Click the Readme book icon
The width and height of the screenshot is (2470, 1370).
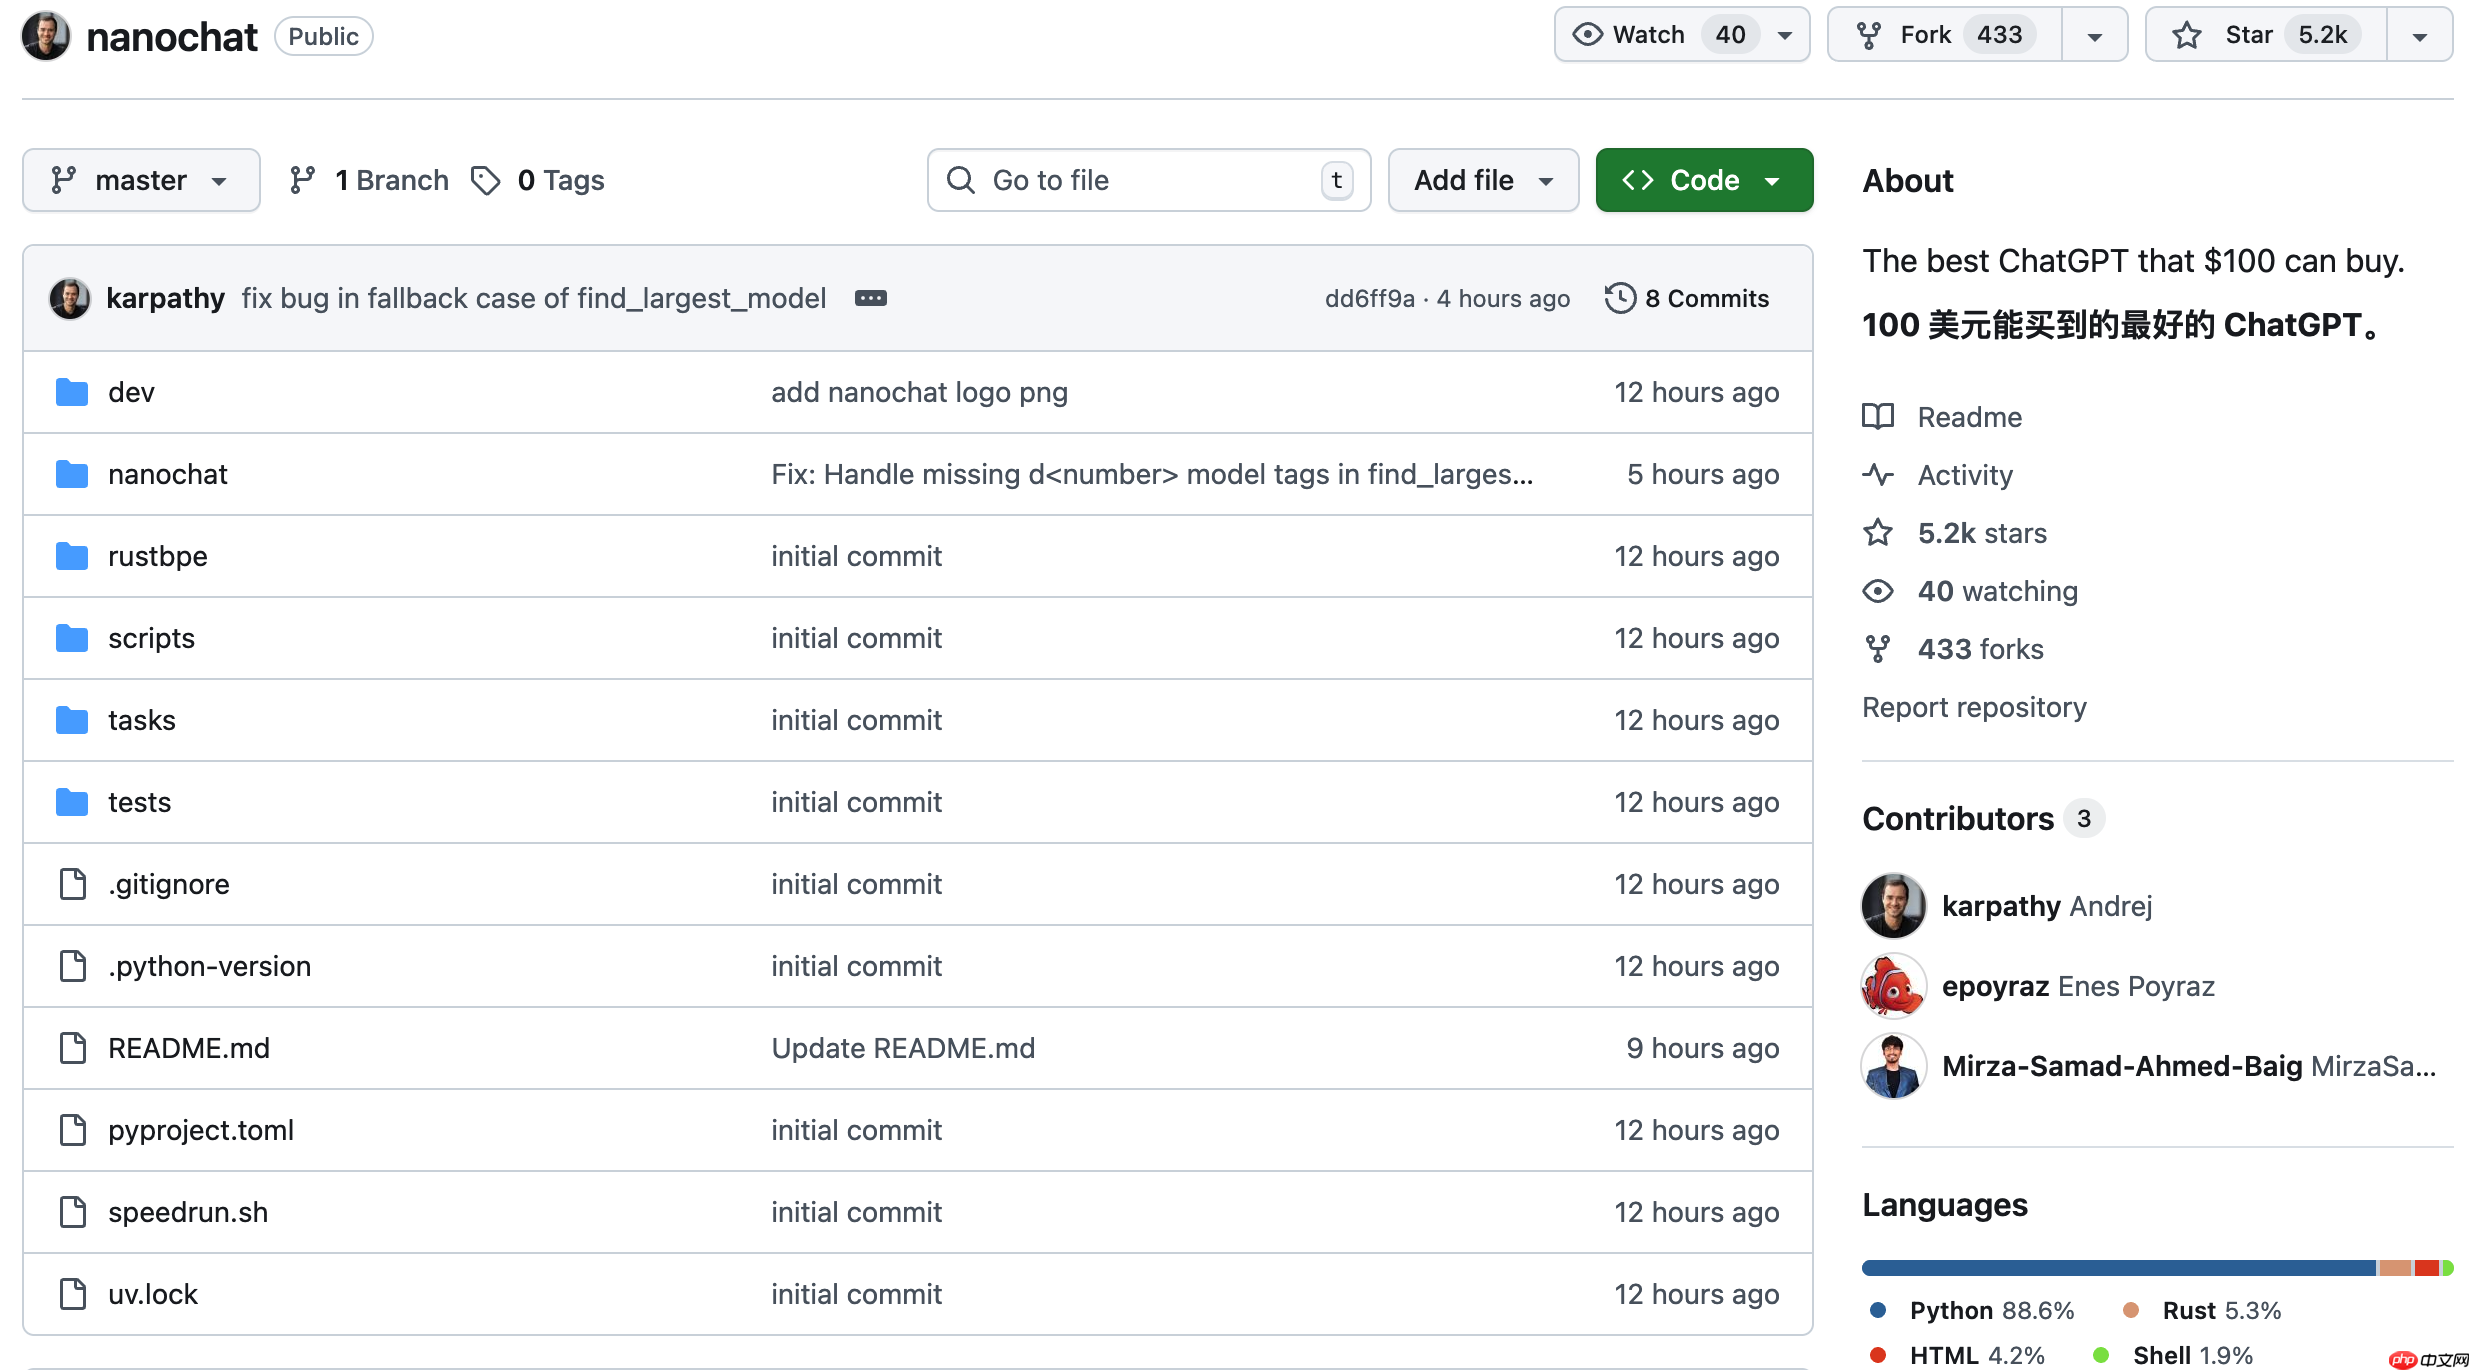coord(1877,416)
